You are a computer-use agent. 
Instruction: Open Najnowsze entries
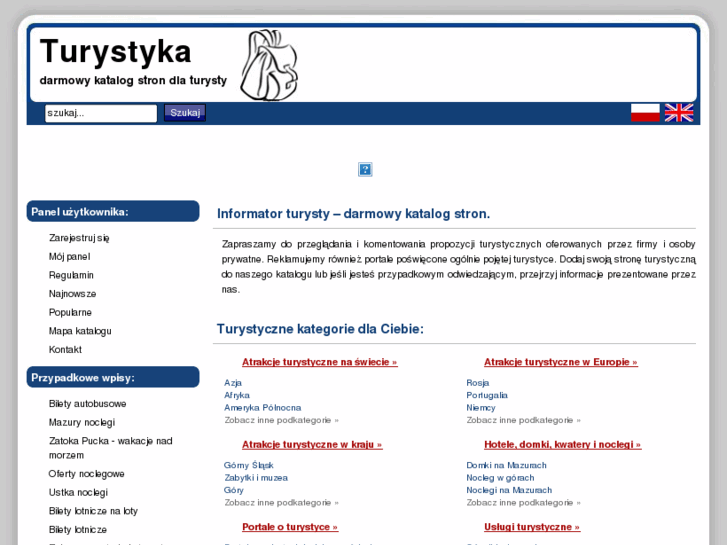73,294
